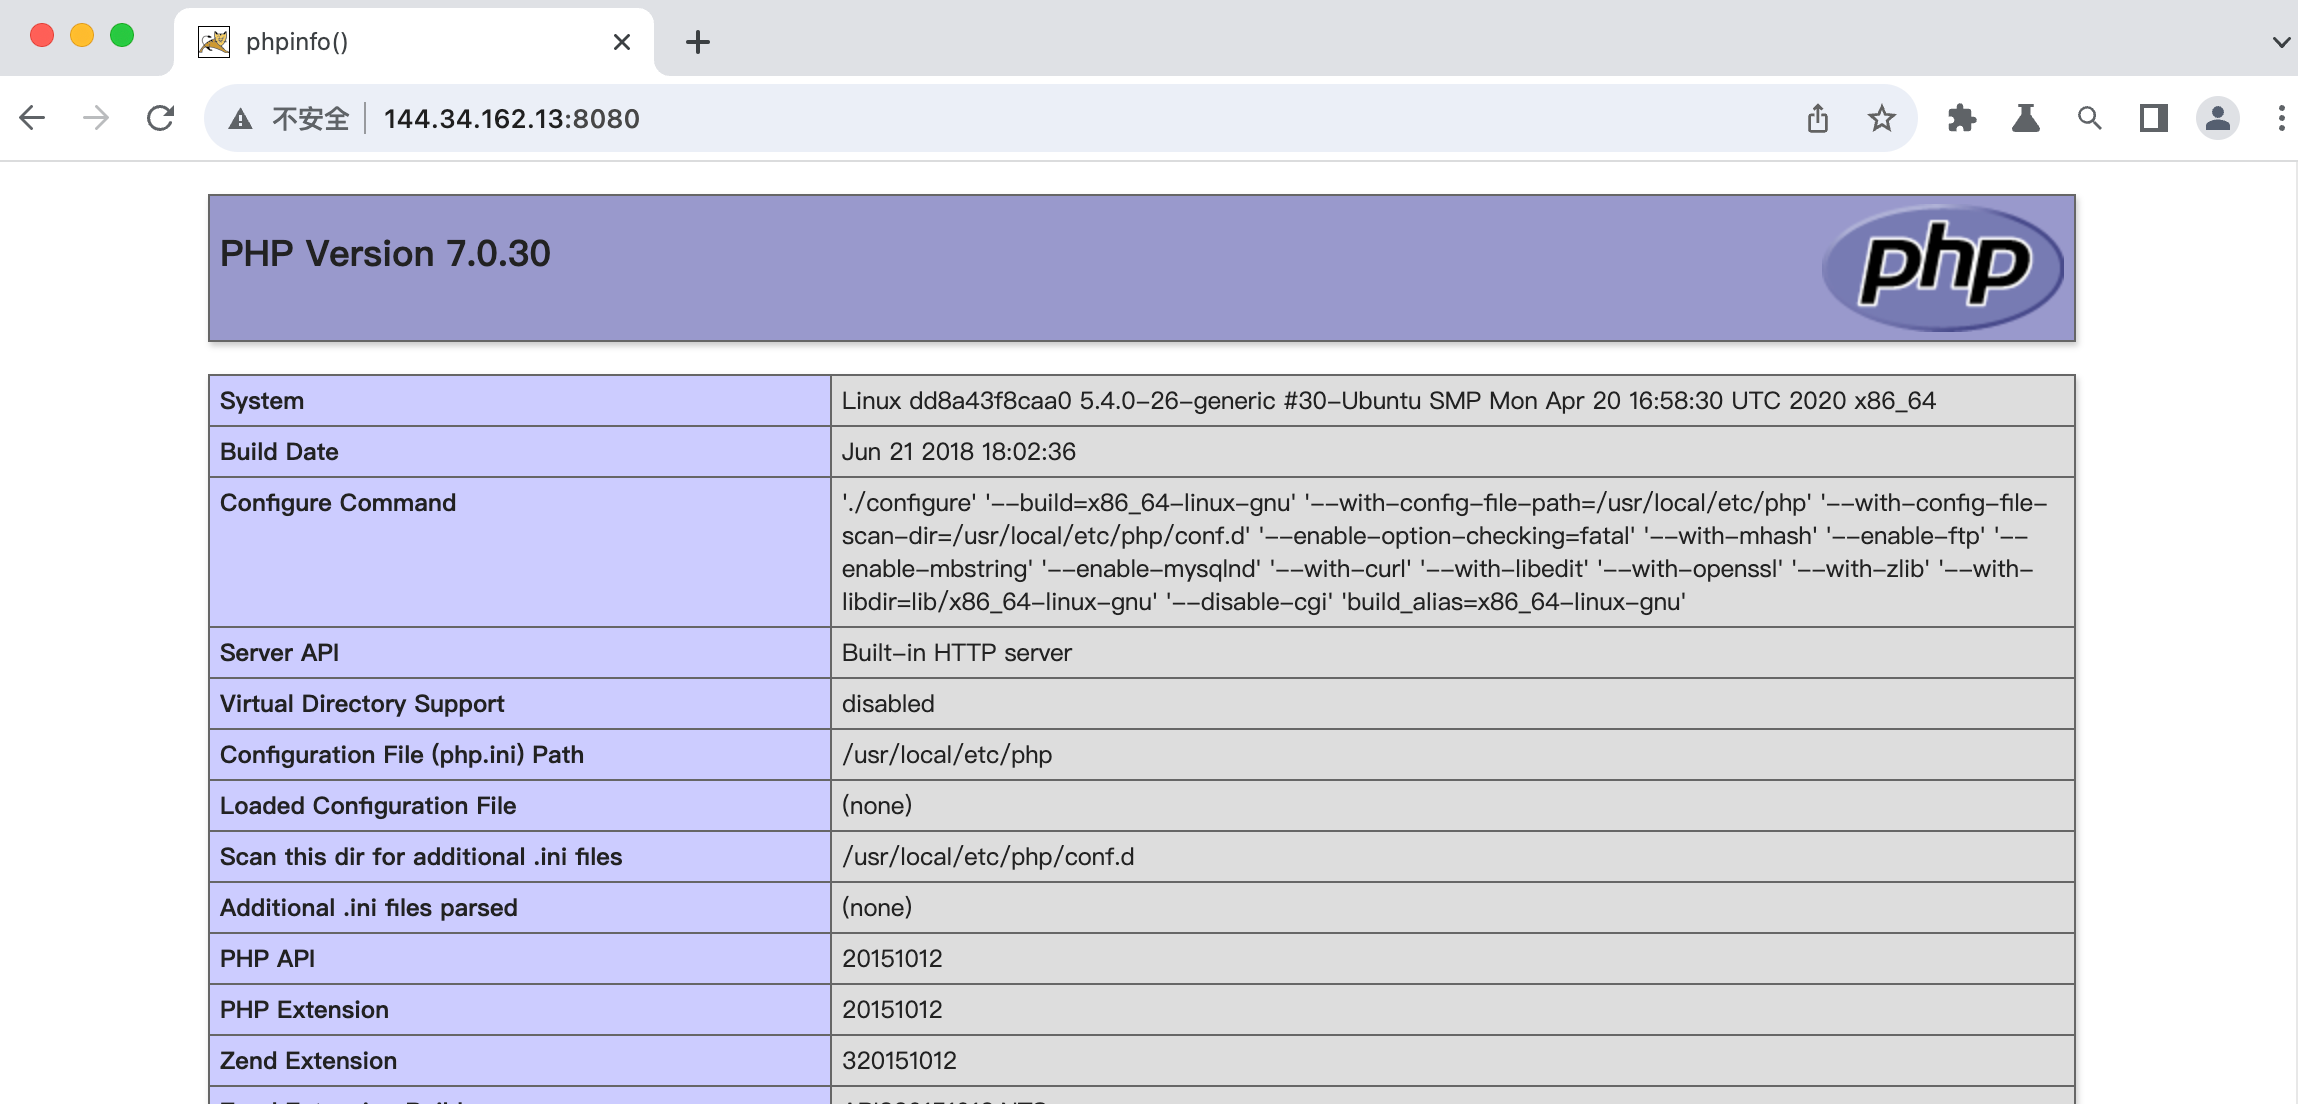
Task: Click the not secure warning icon
Action: (240, 119)
